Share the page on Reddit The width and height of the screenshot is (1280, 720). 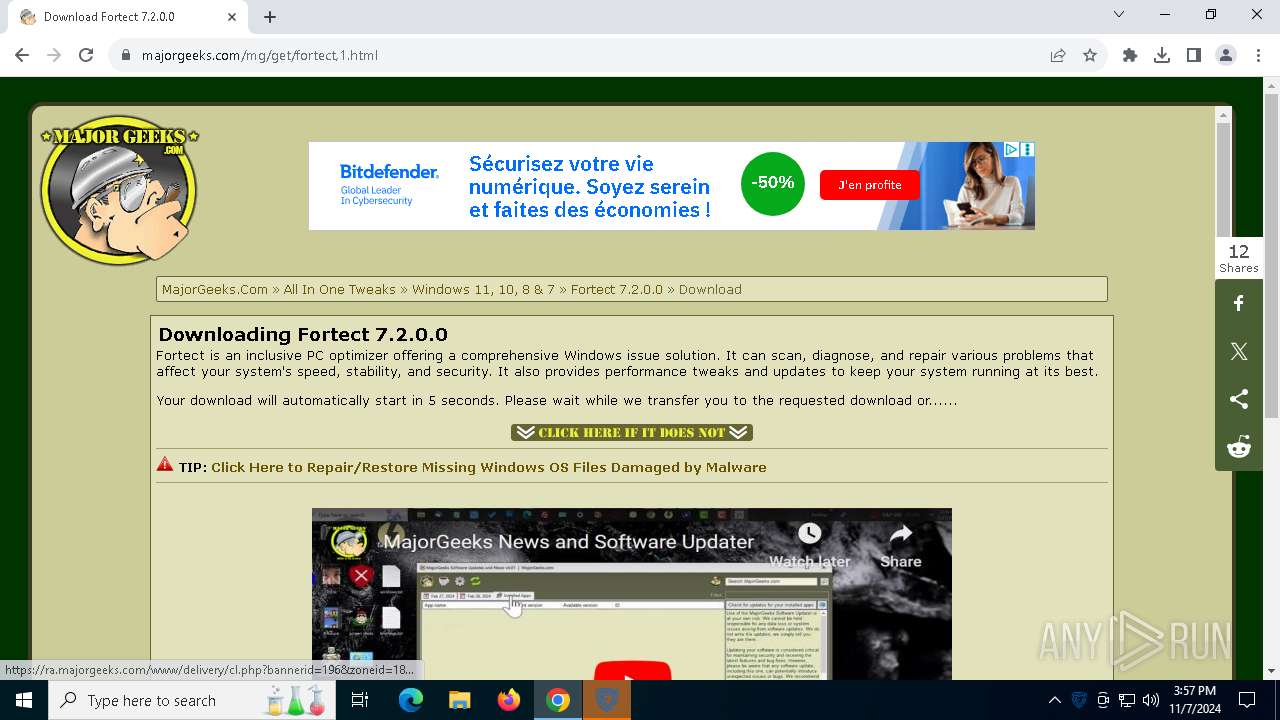pos(1239,447)
